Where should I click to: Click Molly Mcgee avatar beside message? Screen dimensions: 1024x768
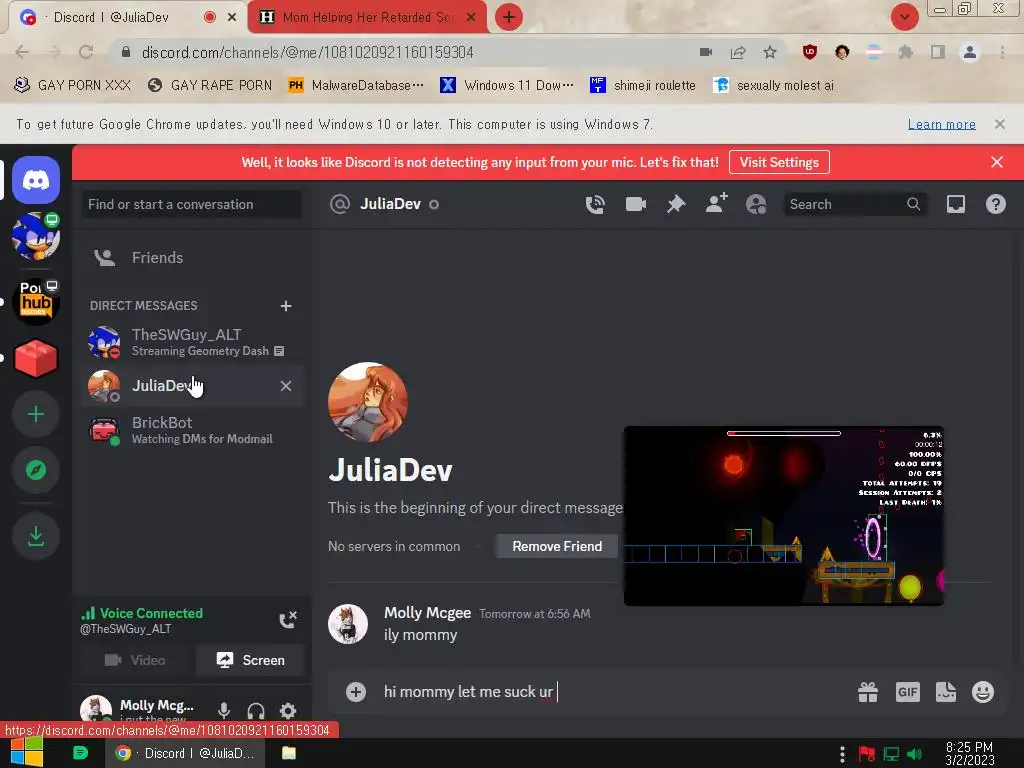click(x=347, y=624)
